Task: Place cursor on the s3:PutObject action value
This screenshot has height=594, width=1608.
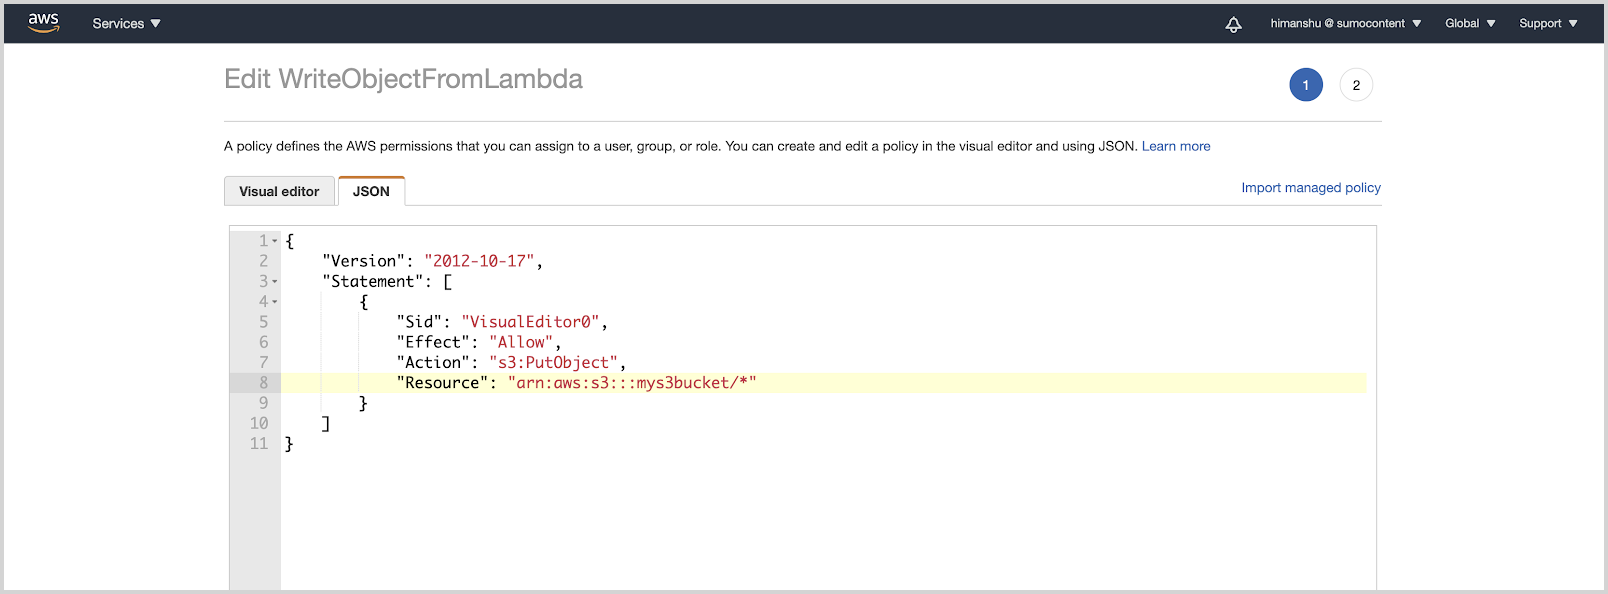Action: (x=553, y=363)
